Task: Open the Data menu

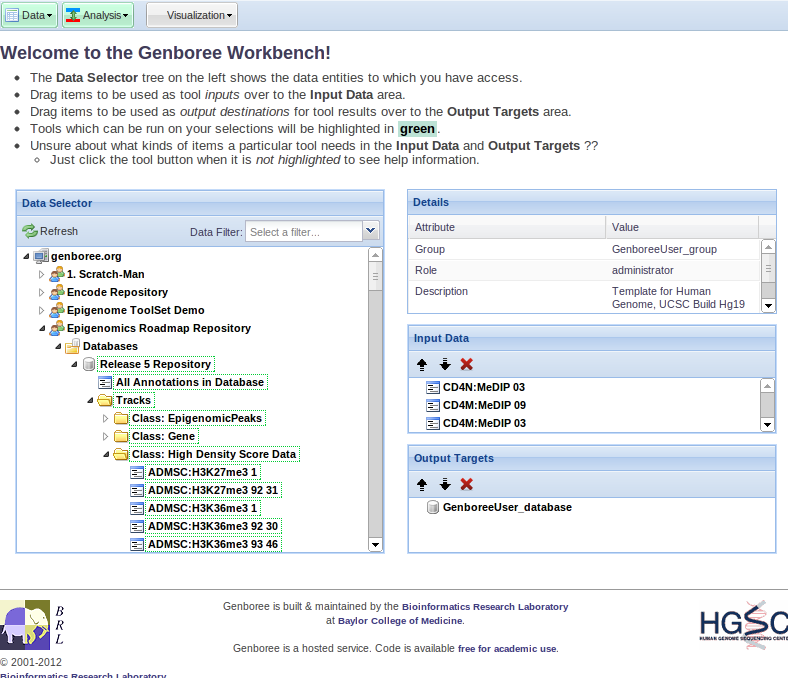Action: [x=29, y=15]
